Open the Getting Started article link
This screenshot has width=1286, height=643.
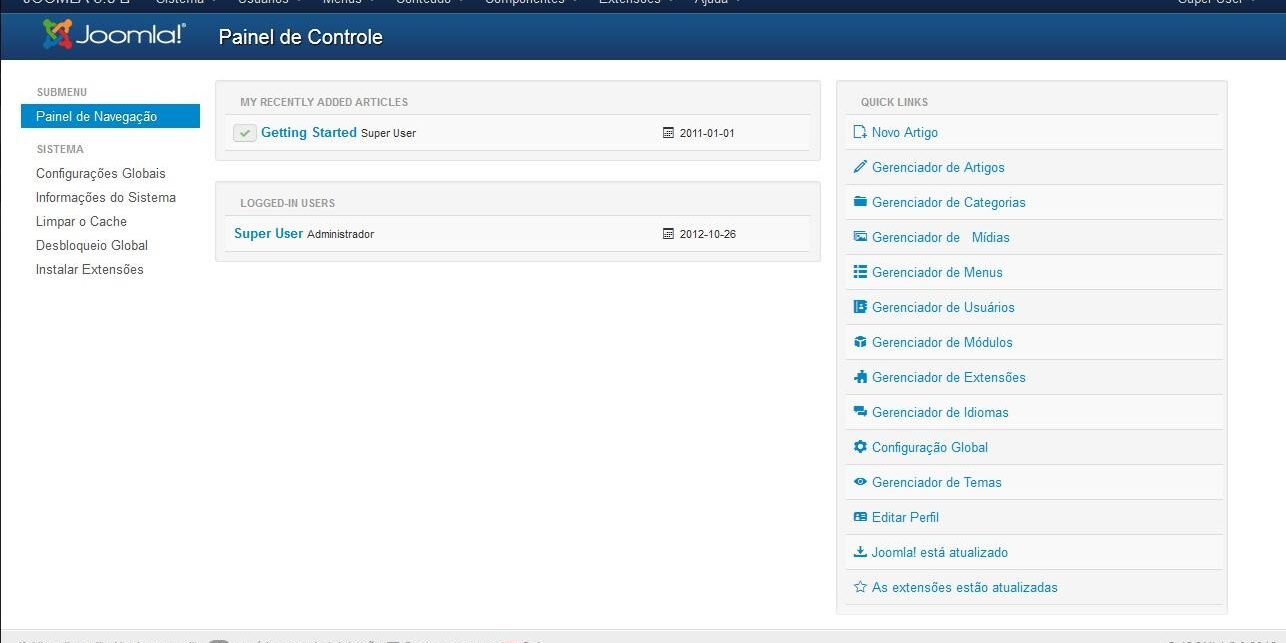click(308, 132)
